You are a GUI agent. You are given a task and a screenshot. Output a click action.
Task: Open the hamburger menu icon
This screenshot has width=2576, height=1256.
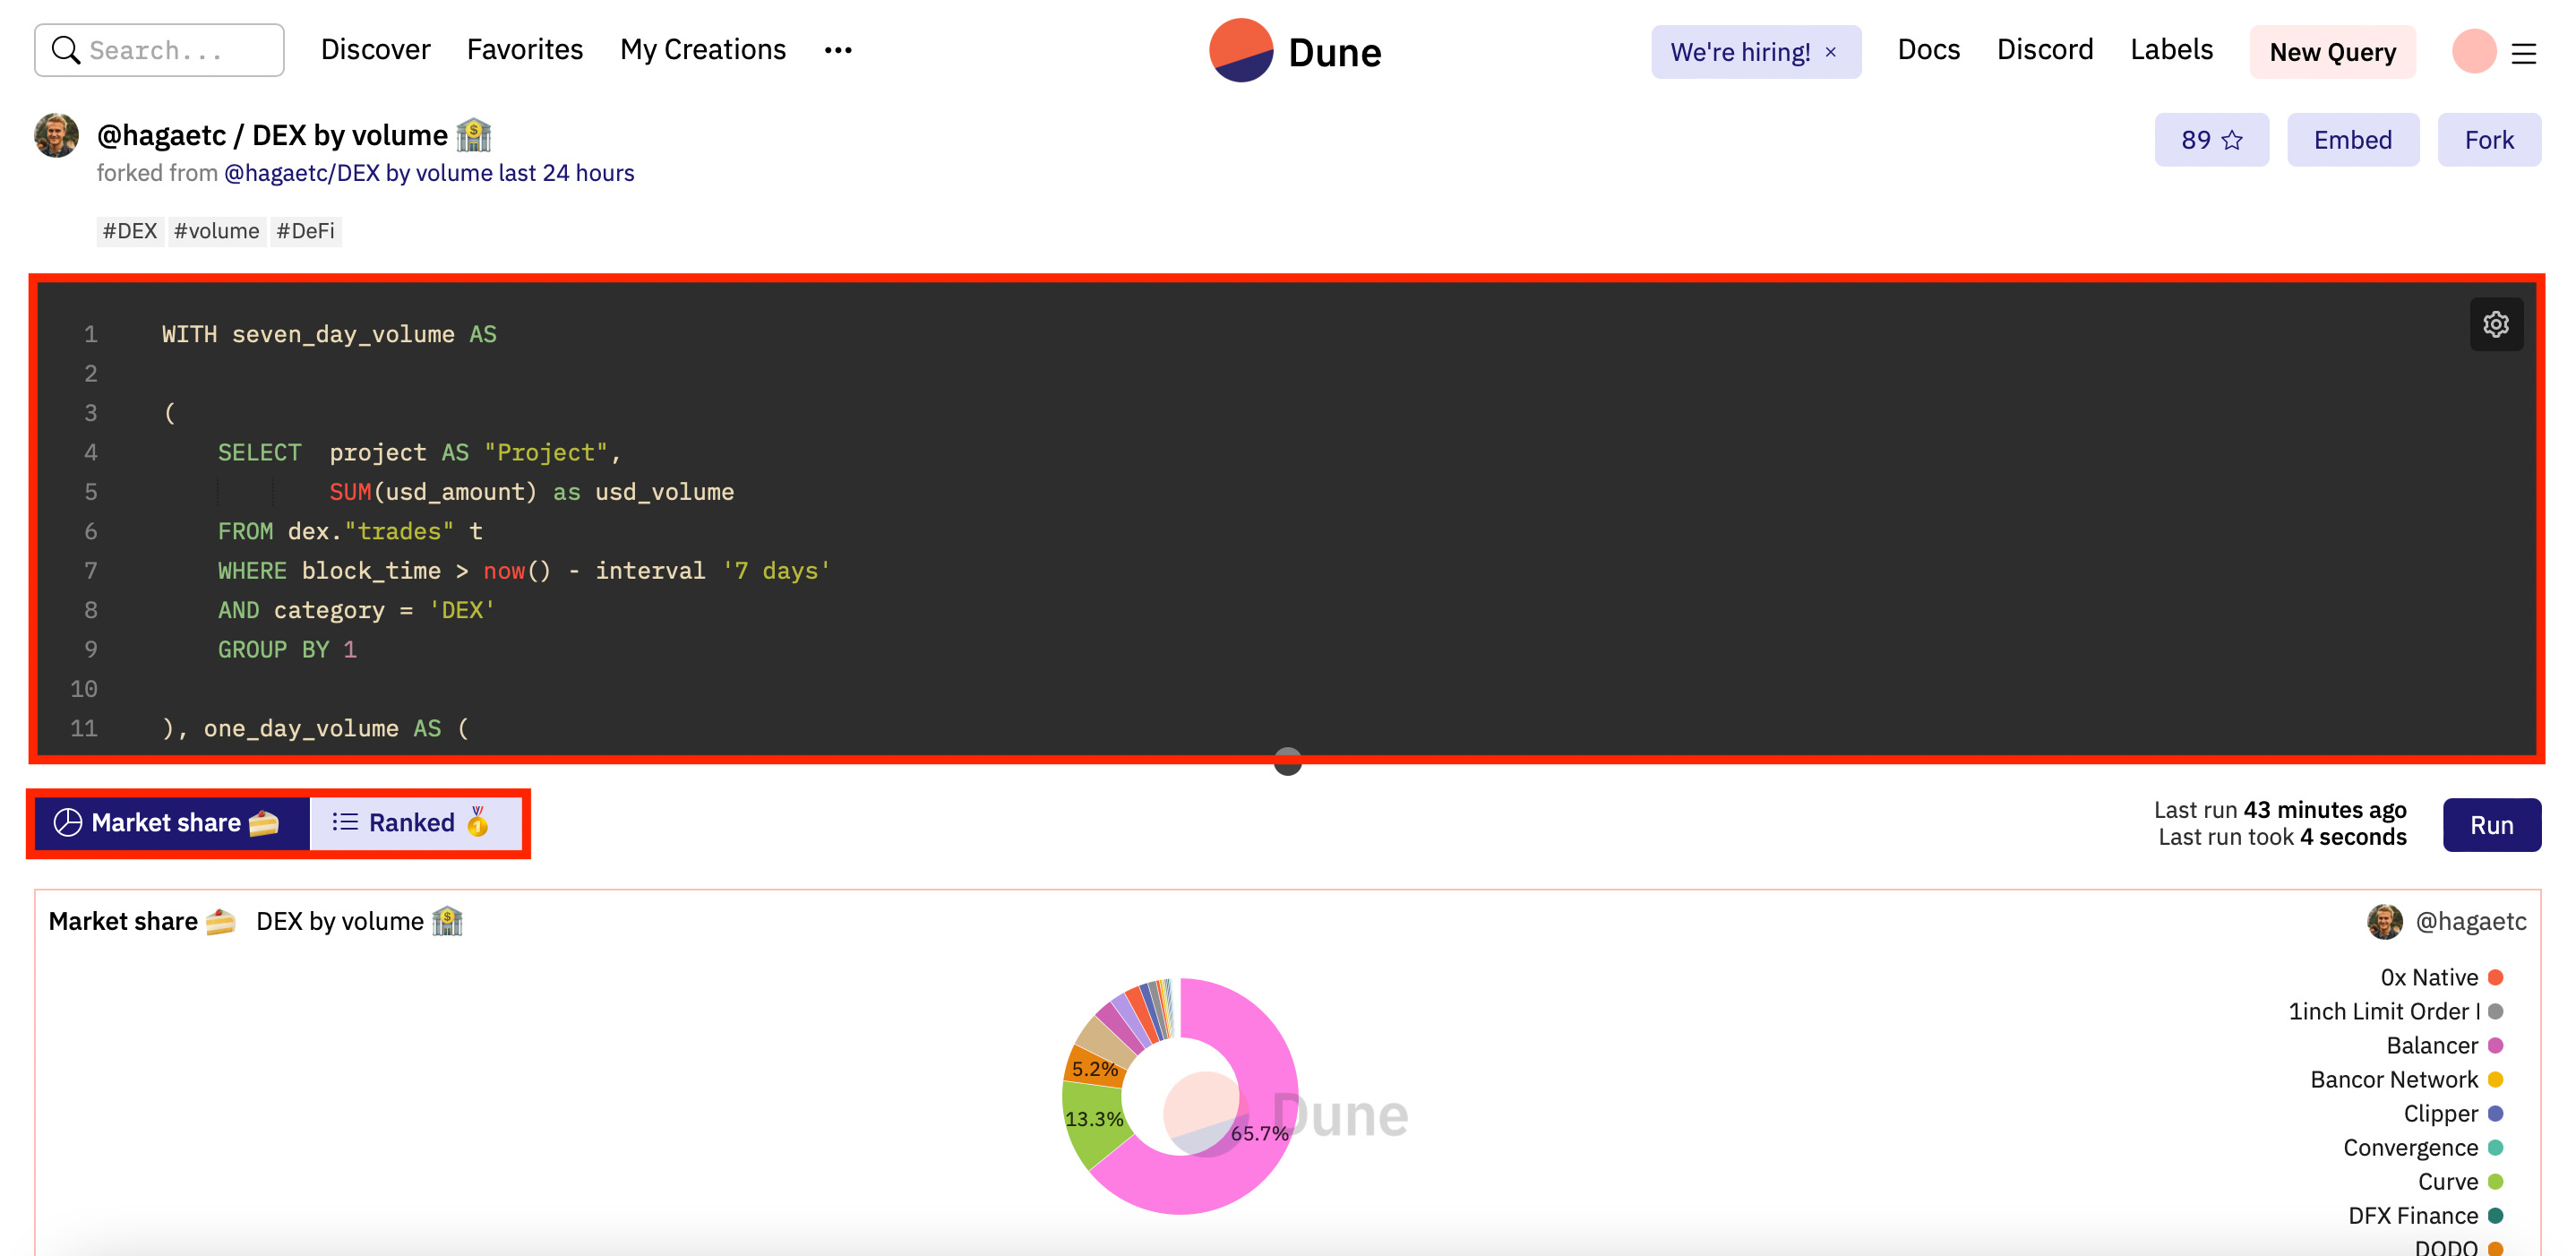pos(2523,53)
